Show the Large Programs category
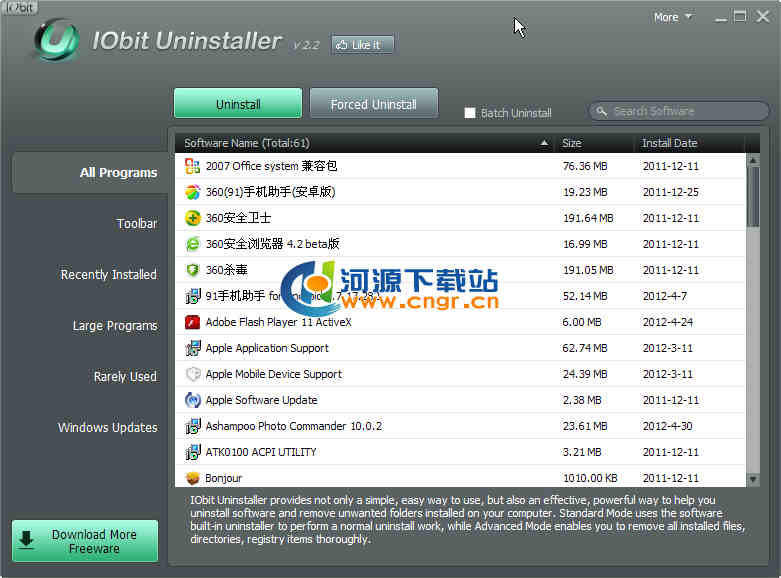 coord(115,326)
